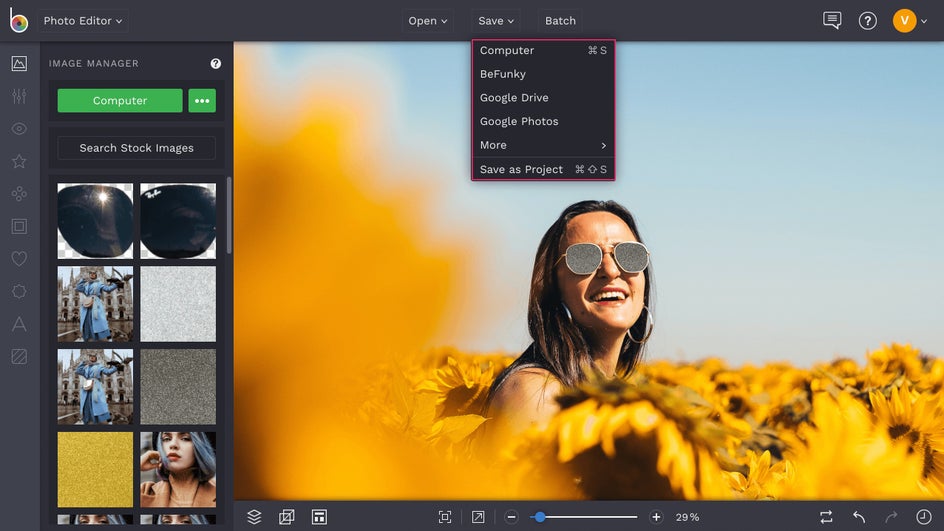Click the zoom in plus button
The height and width of the screenshot is (531, 944).
656,517
